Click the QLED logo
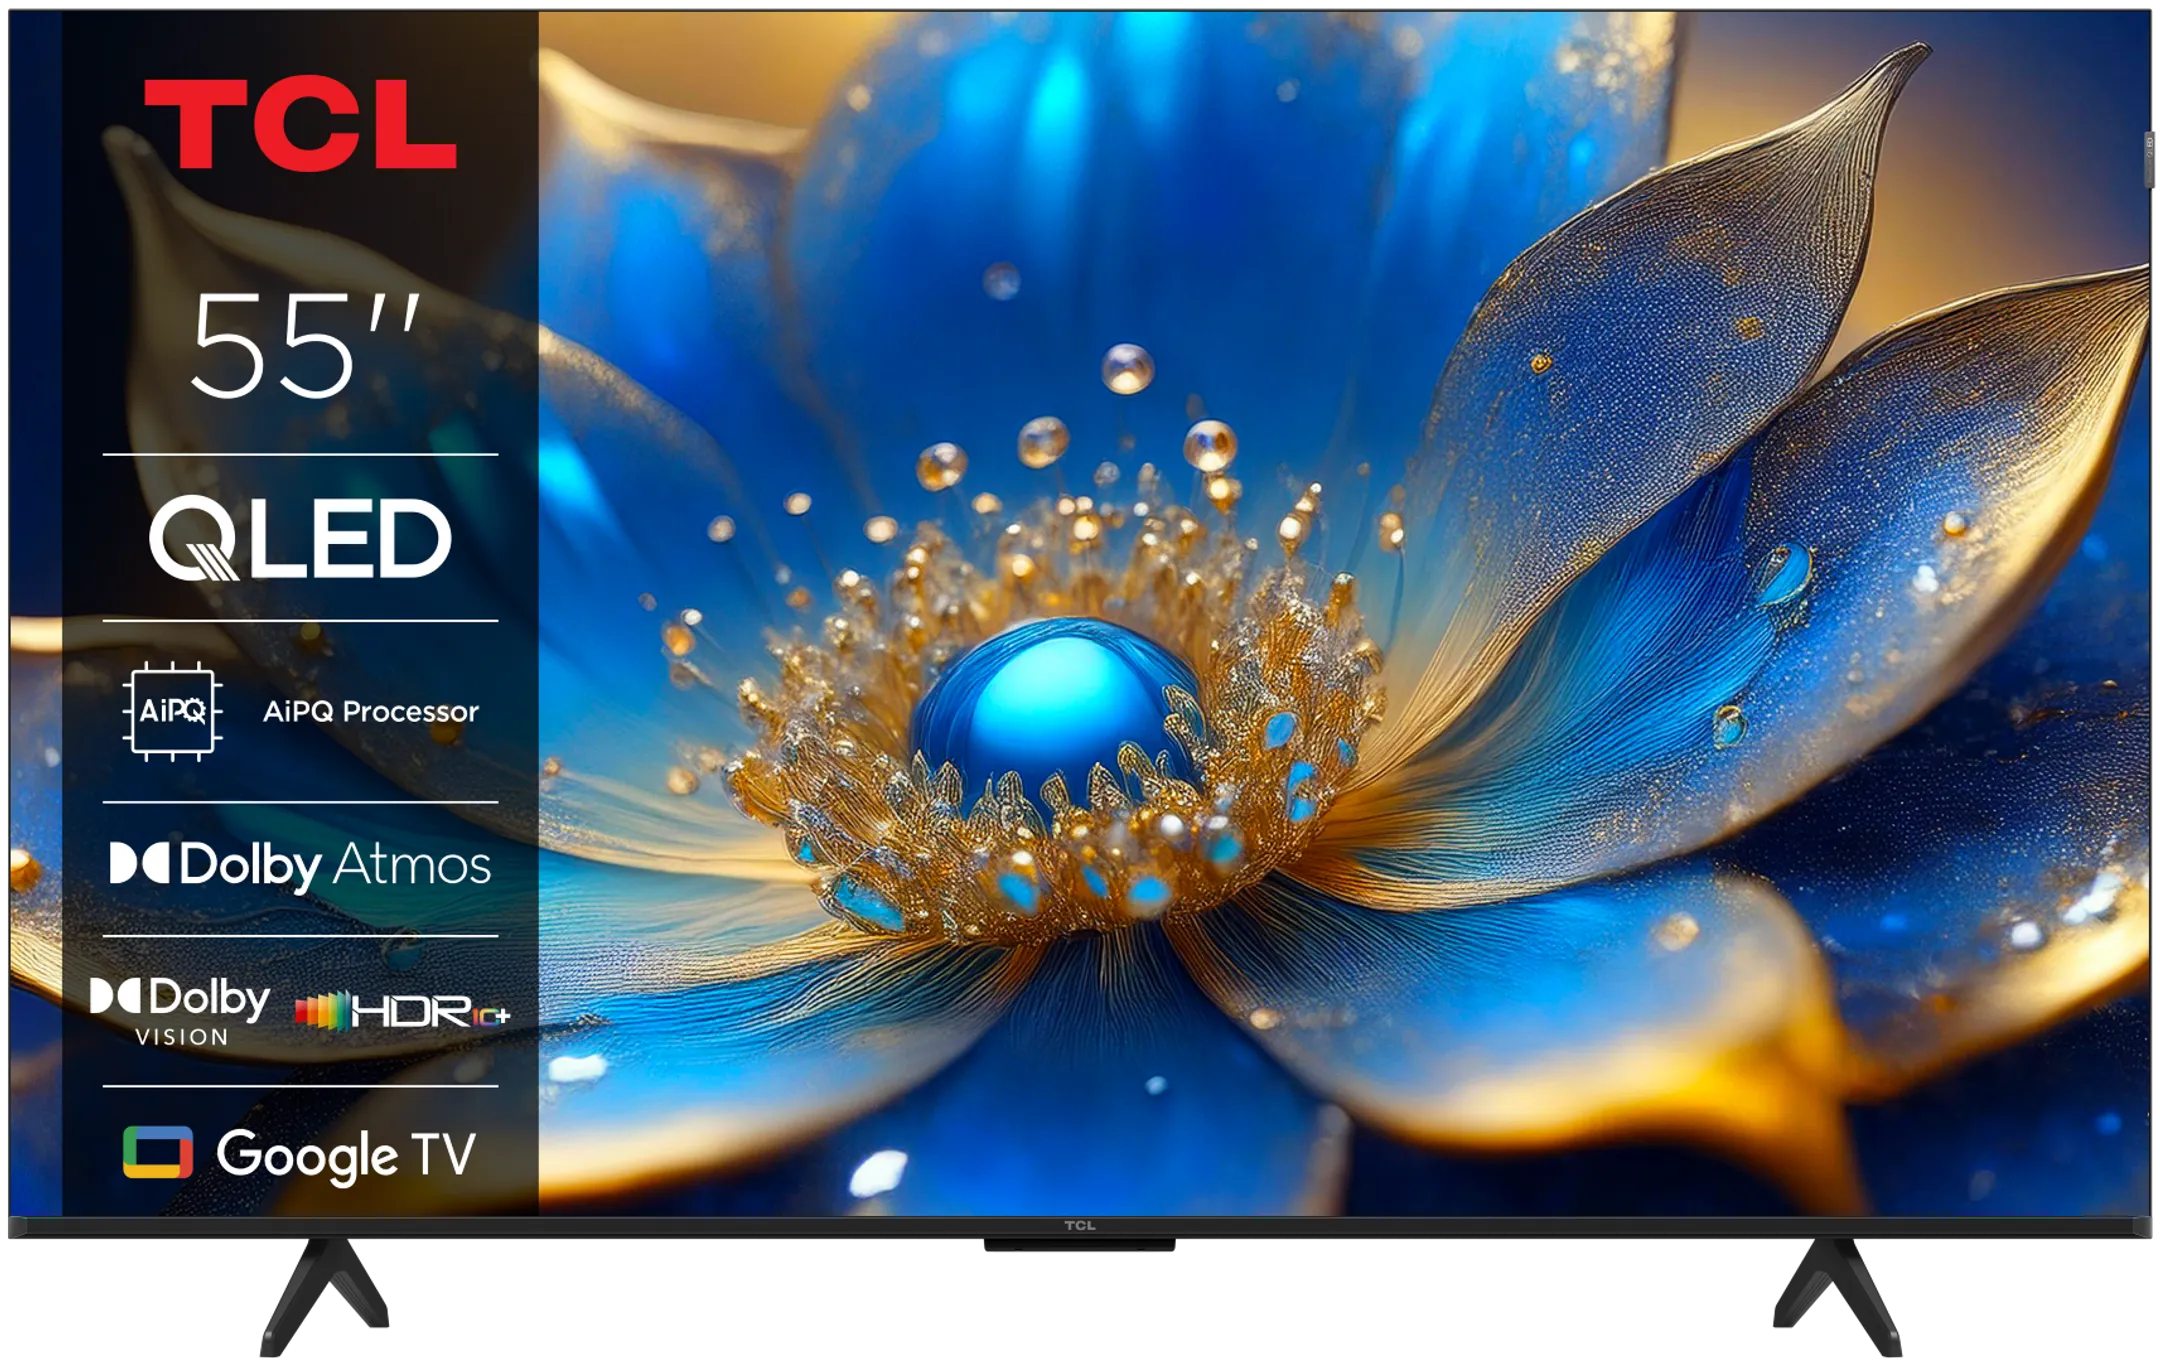This screenshot has width=2160, height=1362. [x=300, y=539]
